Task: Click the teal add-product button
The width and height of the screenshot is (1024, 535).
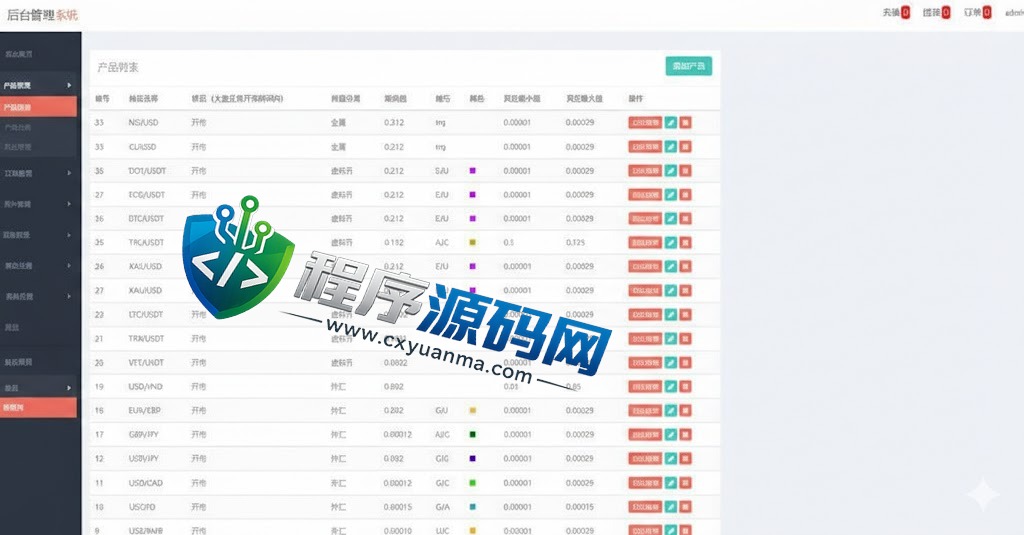Action: coord(688,66)
